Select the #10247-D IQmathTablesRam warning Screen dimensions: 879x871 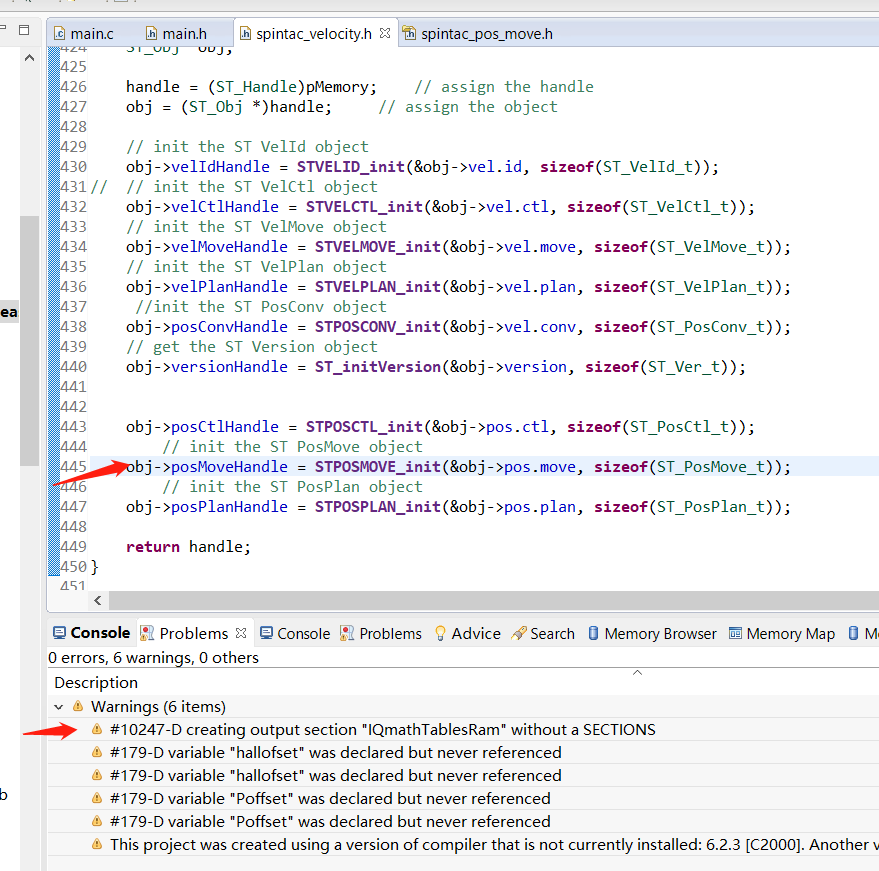(463, 730)
